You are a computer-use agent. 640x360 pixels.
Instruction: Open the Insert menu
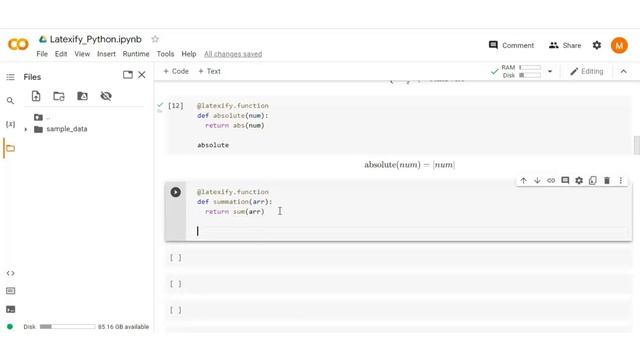[106, 54]
